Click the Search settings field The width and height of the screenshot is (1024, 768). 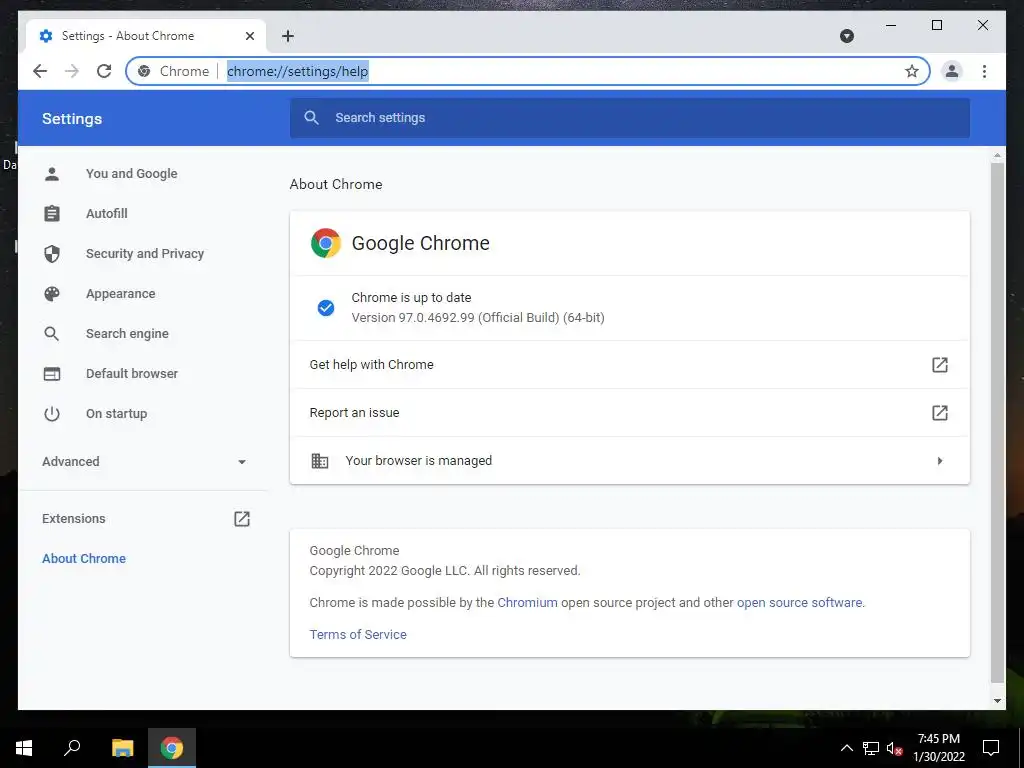[x=630, y=118]
